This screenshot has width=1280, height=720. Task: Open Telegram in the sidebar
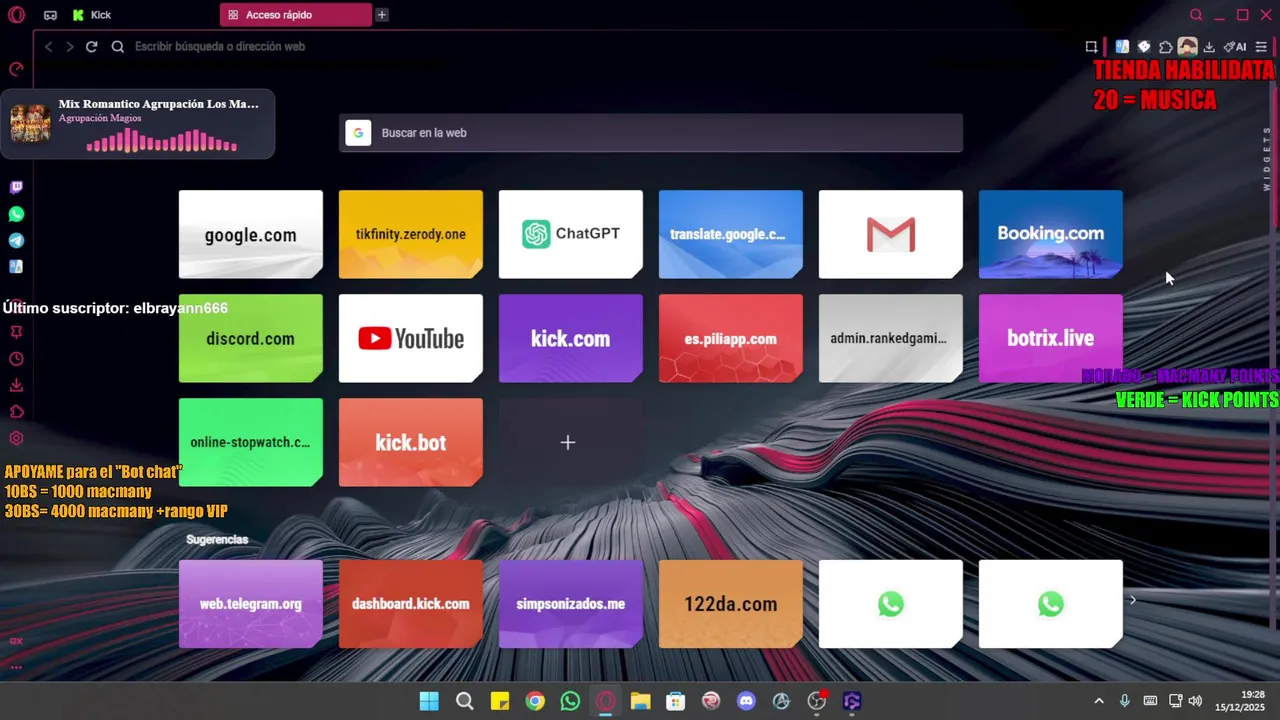pos(16,240)
